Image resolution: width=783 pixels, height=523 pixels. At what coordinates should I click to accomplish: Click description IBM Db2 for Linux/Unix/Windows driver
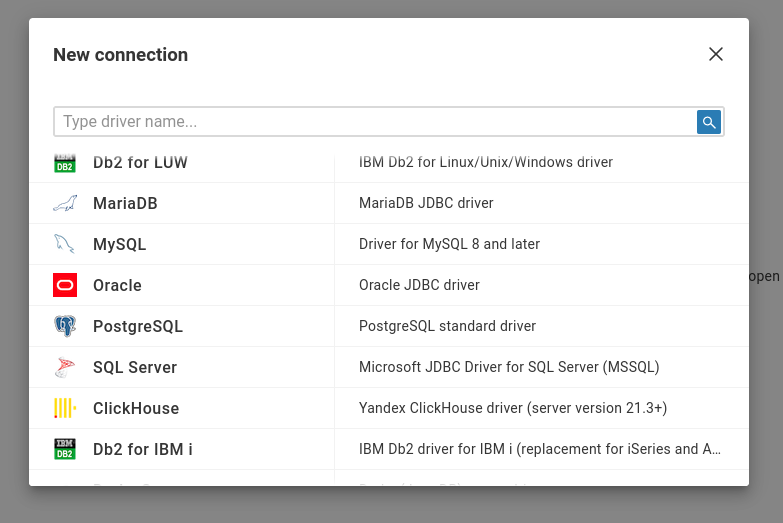click(486, 162)
